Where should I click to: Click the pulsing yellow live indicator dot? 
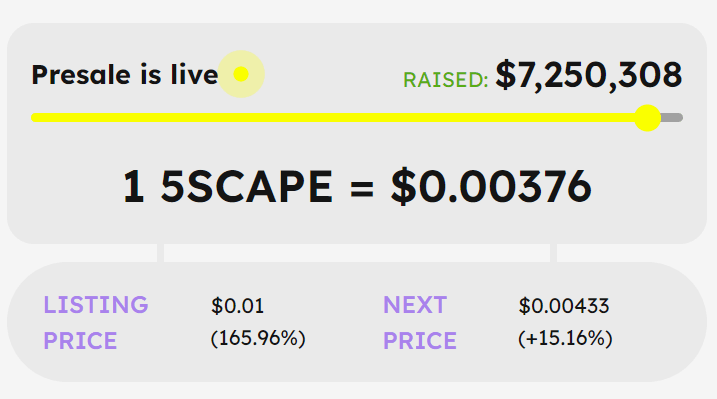pos(241,74)
